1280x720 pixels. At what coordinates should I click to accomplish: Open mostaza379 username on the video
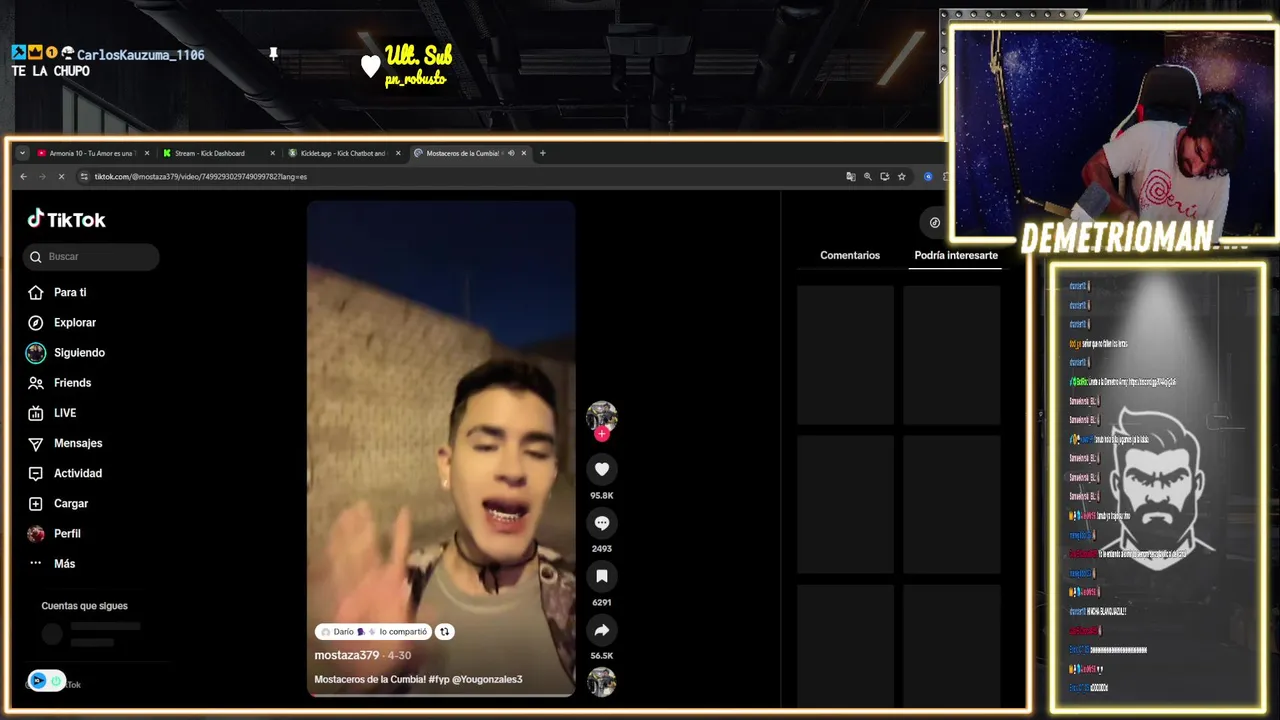click(x=347, y=655)
